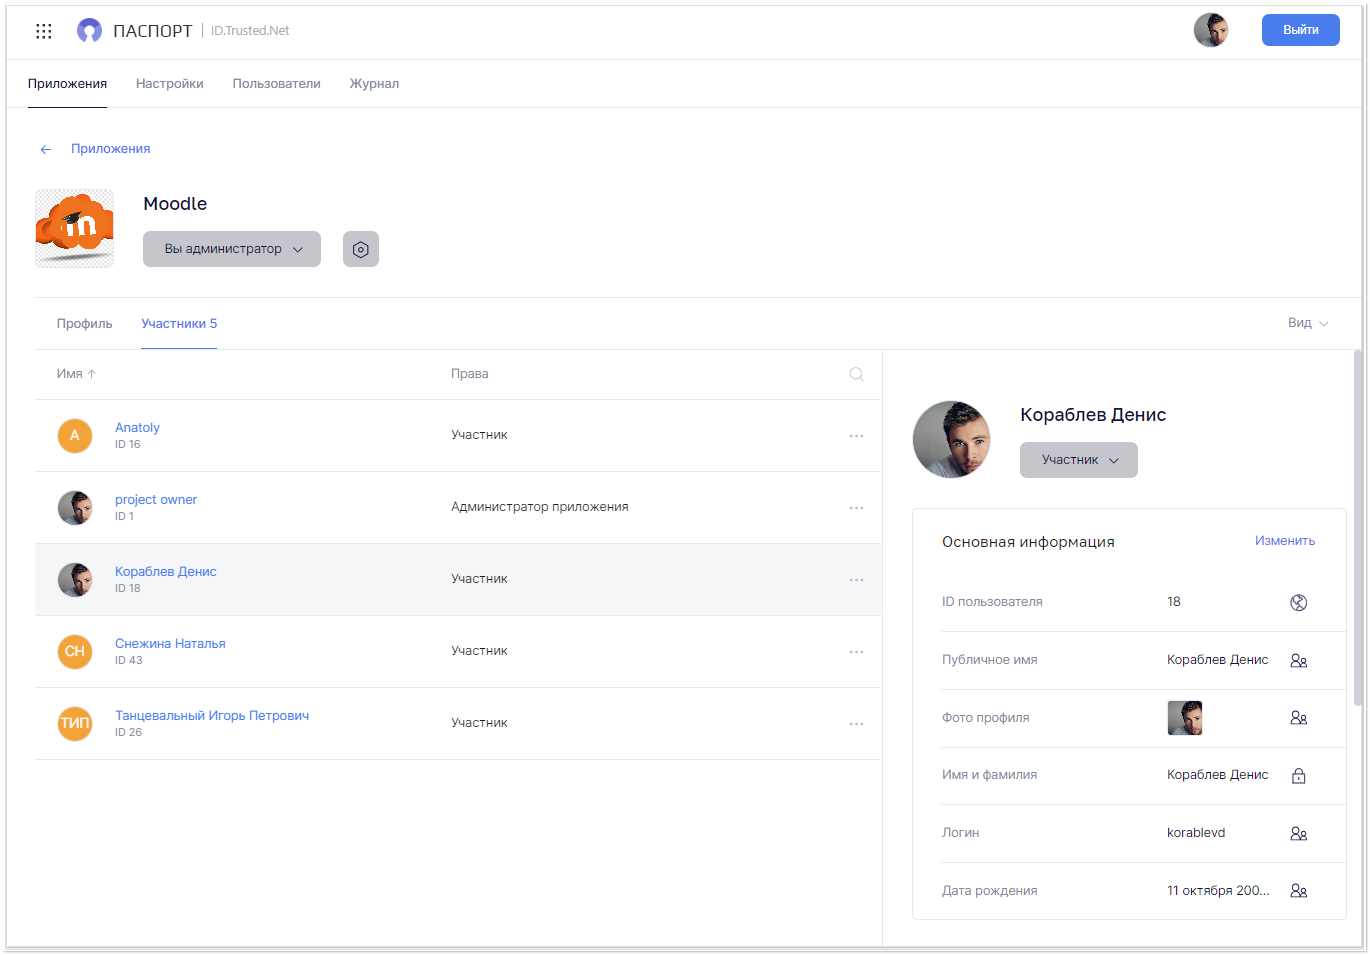Click the Выйти button
Viewport: 1370px width, 955px height.
tap(1300, 30)
